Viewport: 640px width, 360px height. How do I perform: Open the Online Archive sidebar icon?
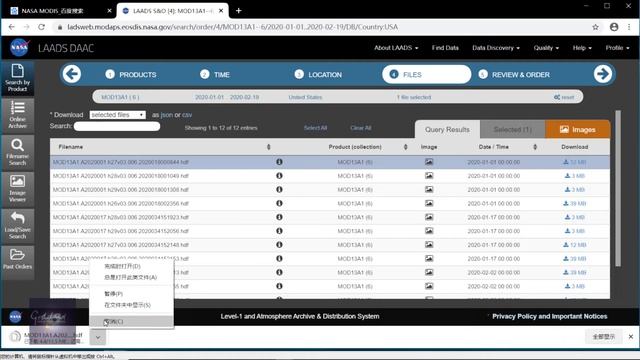[x=18, y=115]
